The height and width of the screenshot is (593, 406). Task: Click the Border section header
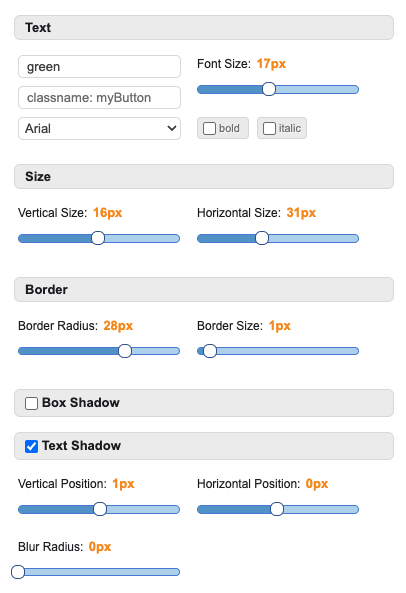coord(204,290)
